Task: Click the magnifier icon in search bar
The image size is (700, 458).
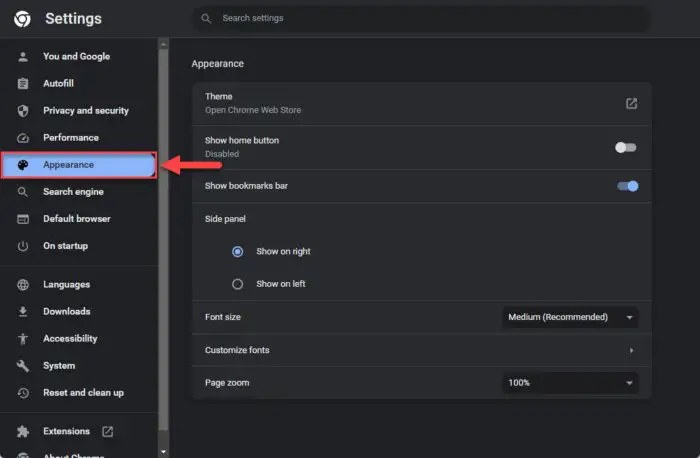Action: [x=206, y=18]
